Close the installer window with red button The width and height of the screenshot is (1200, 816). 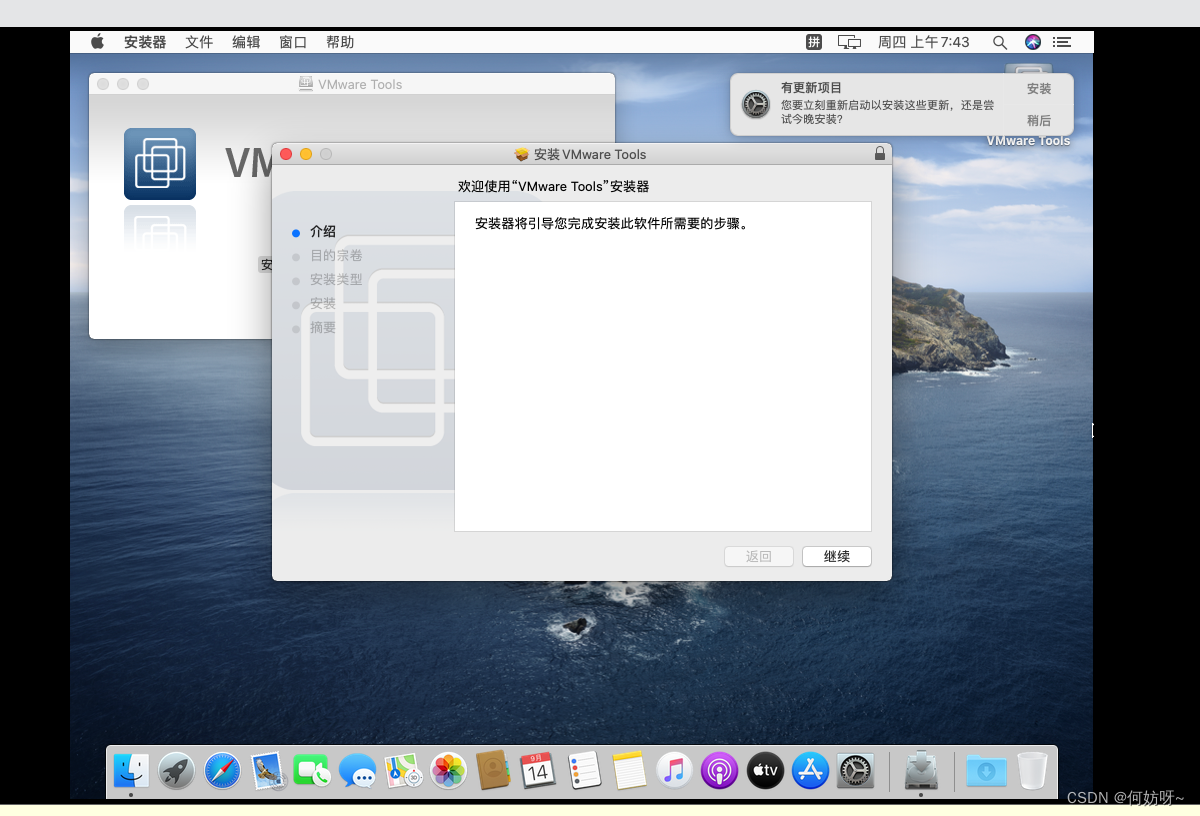(286, 154)
